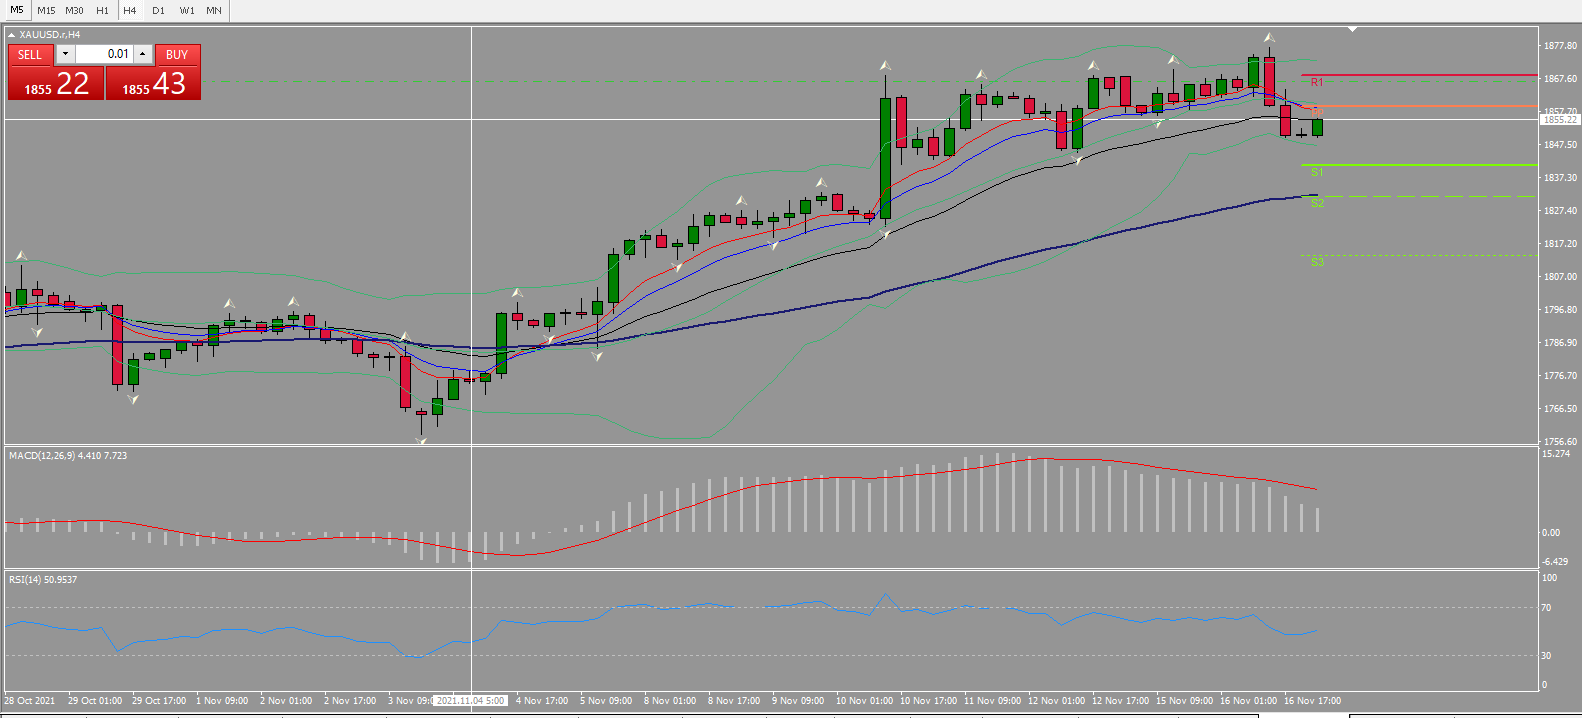Sell at the 1855 22 bid price
The image size is (1582, 718).
56,83
